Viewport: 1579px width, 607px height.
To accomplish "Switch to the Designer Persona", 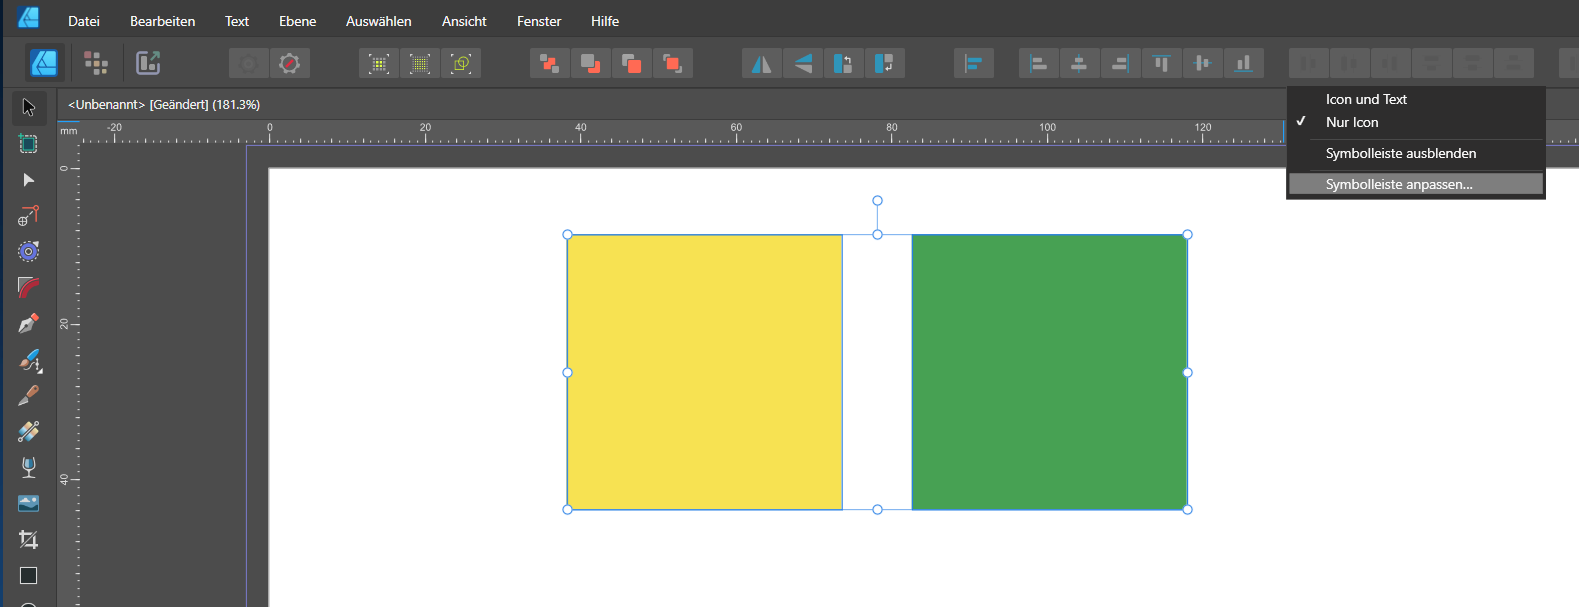I will point(45,63).
